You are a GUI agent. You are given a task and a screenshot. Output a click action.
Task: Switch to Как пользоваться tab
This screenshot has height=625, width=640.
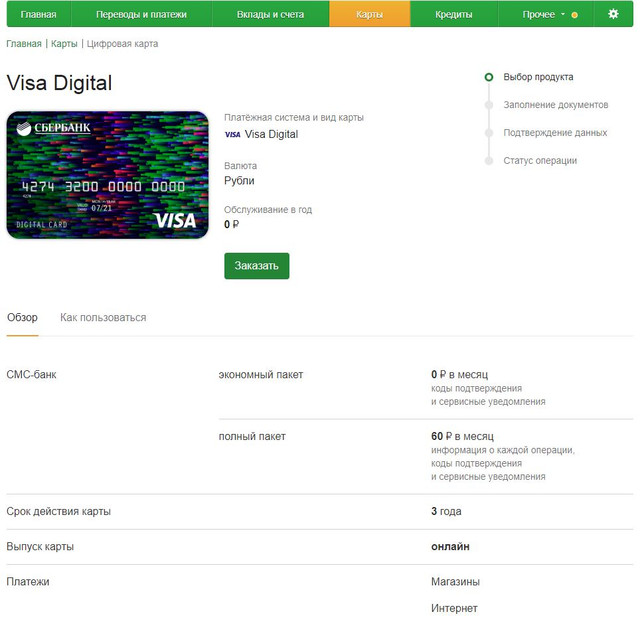point(103,318)
